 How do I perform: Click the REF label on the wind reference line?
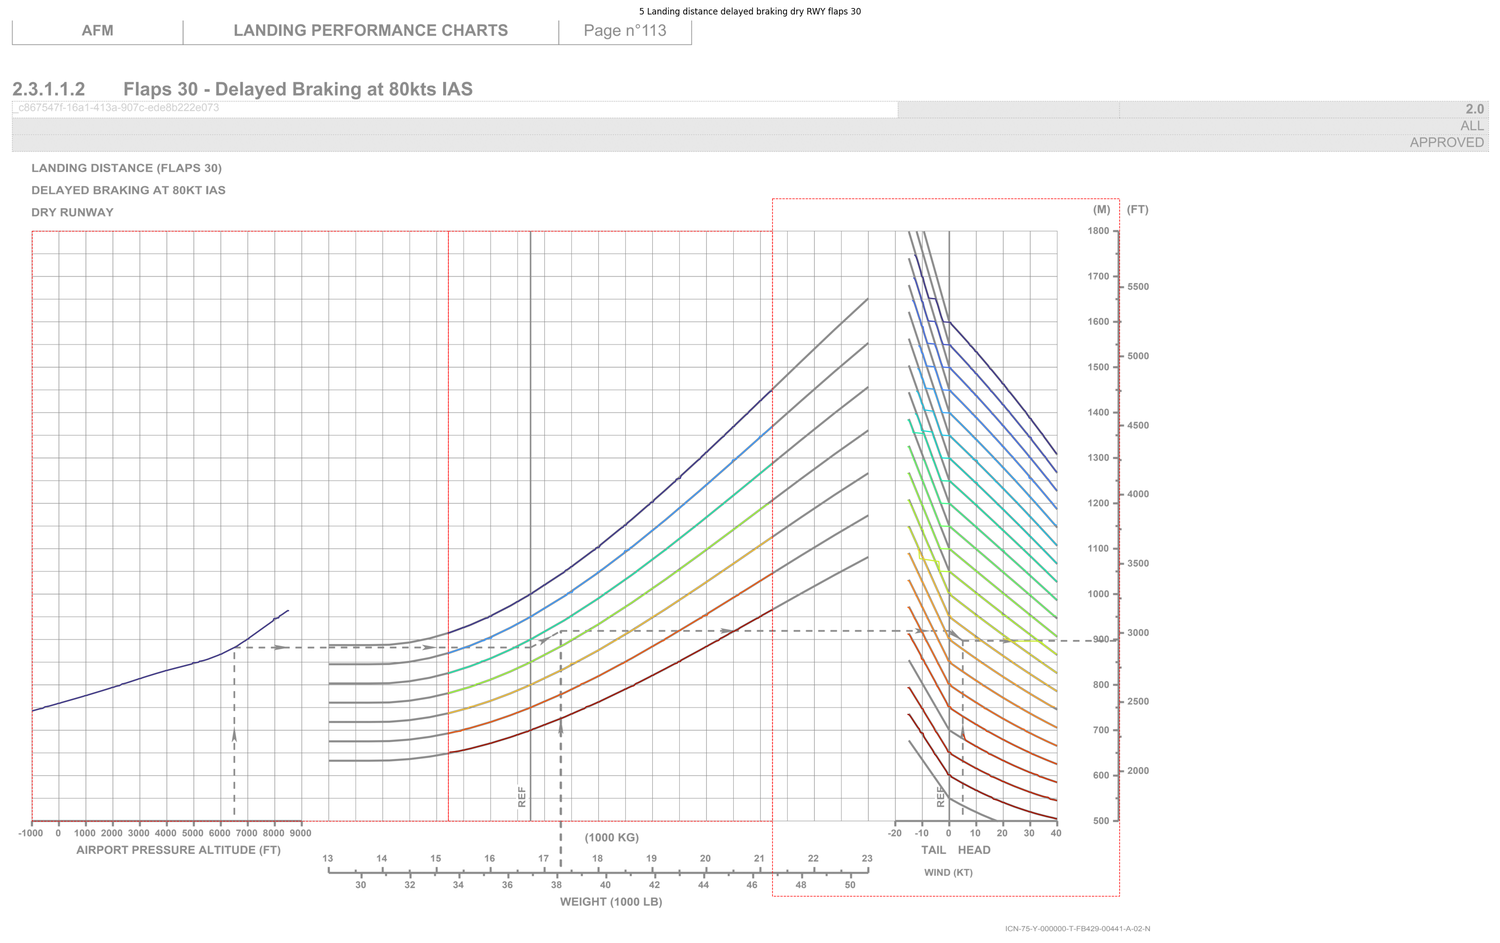click(941, 797)
